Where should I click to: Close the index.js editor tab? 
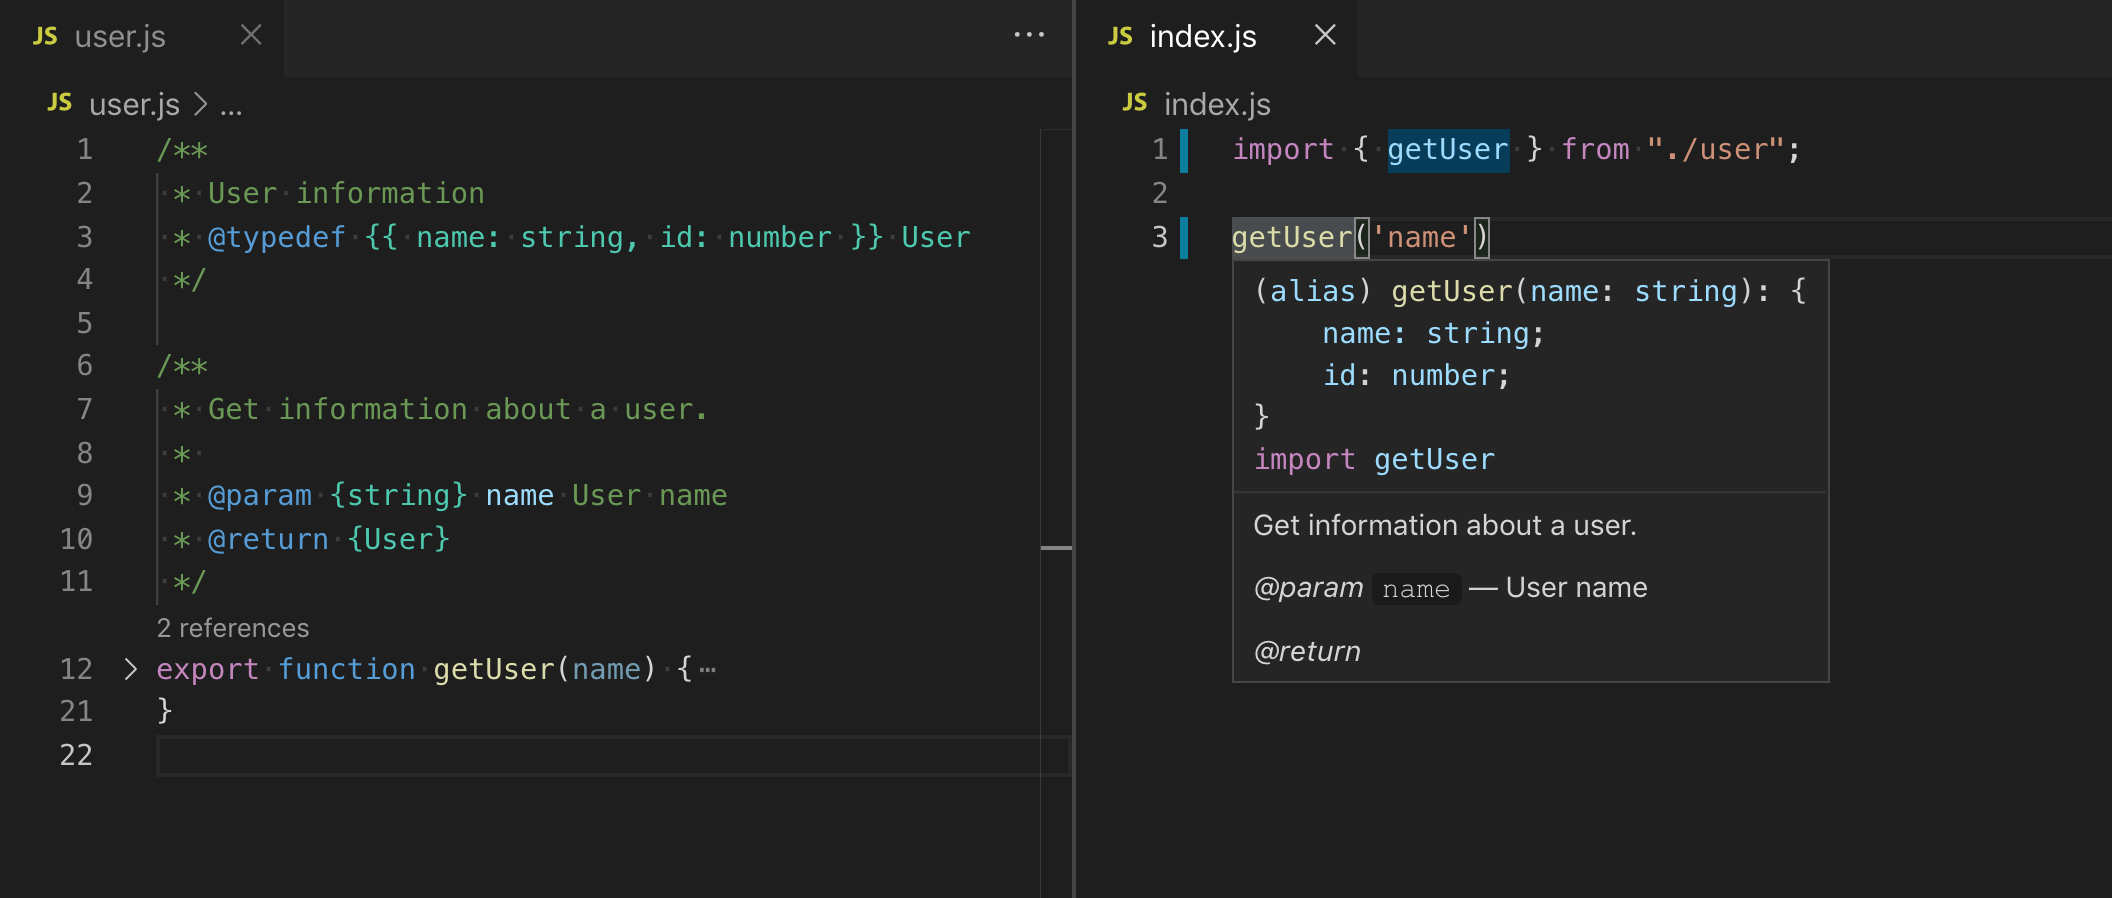click(1325, 36)
